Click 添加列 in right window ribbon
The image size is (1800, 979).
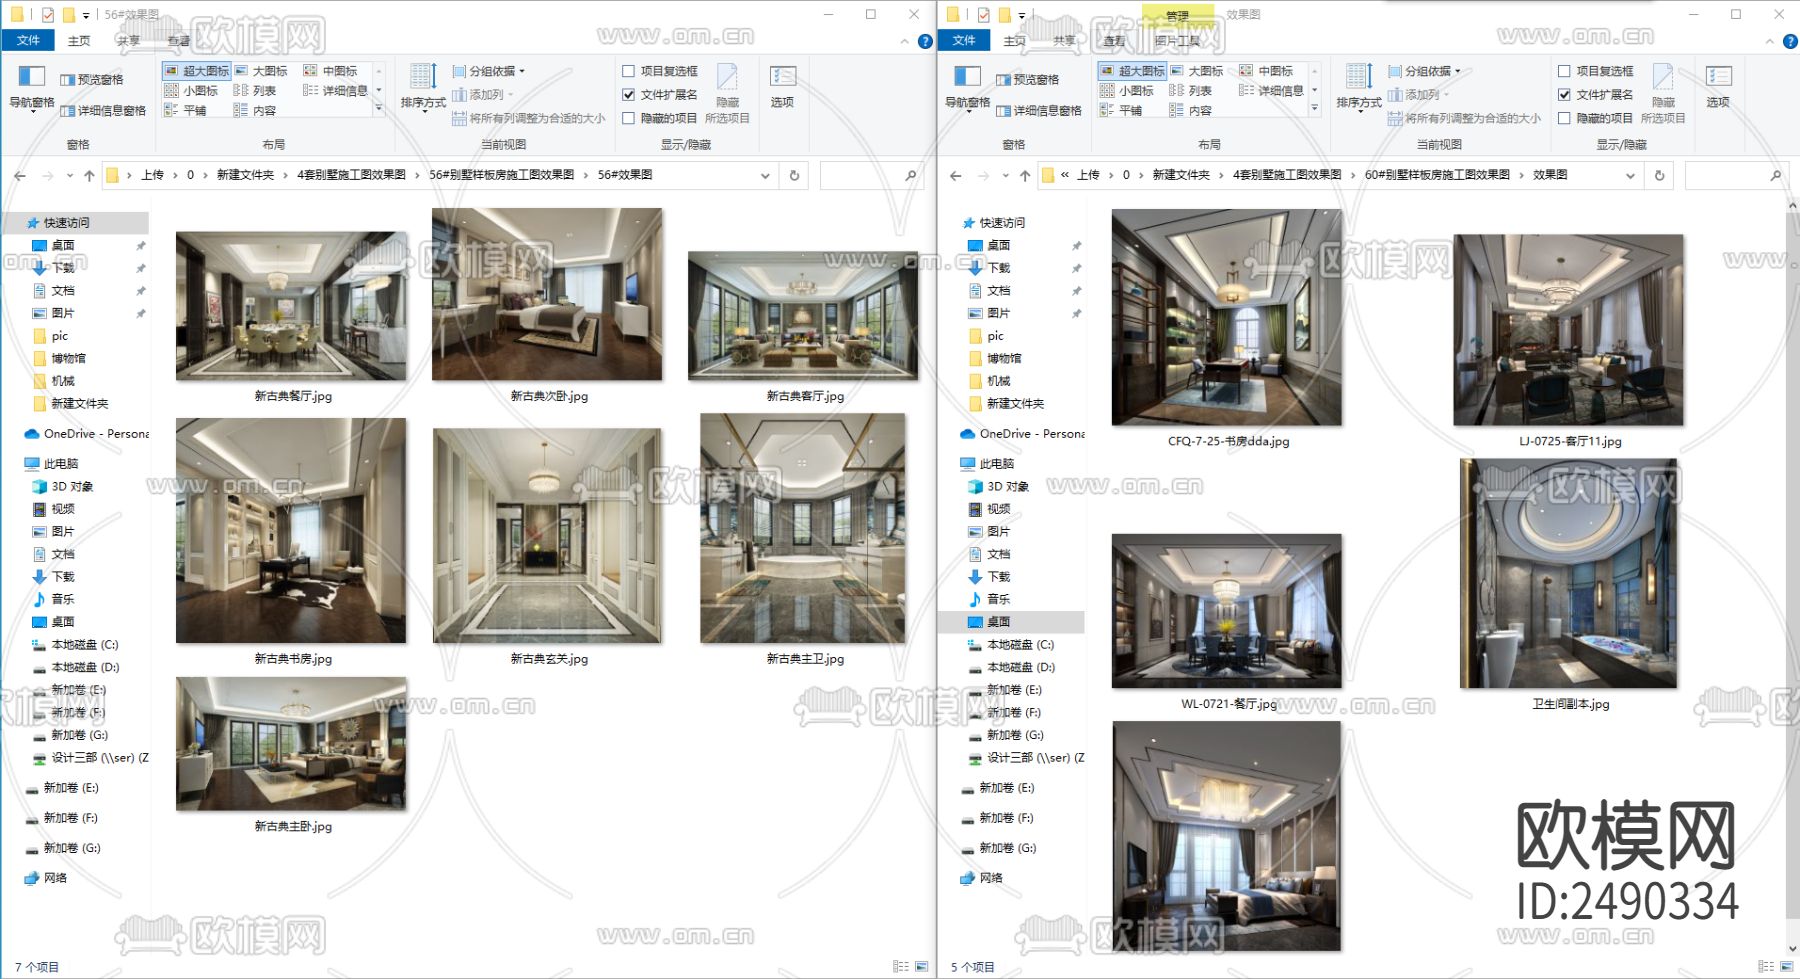click(x=1415, y=95)
